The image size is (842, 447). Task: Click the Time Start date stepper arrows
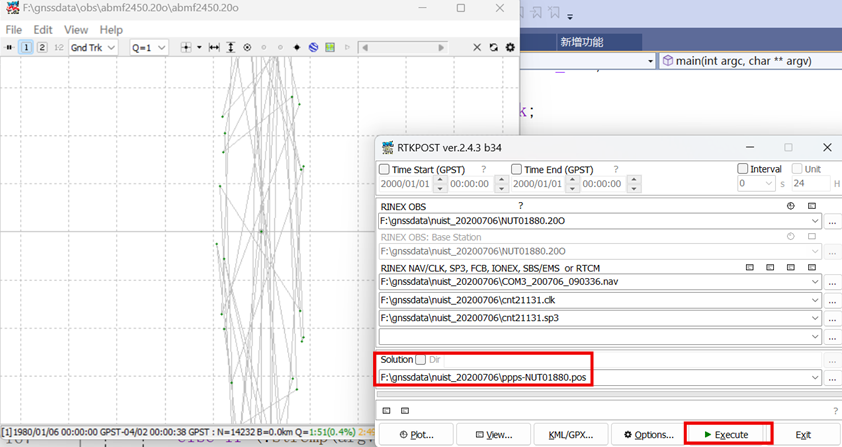pos(440,184)
